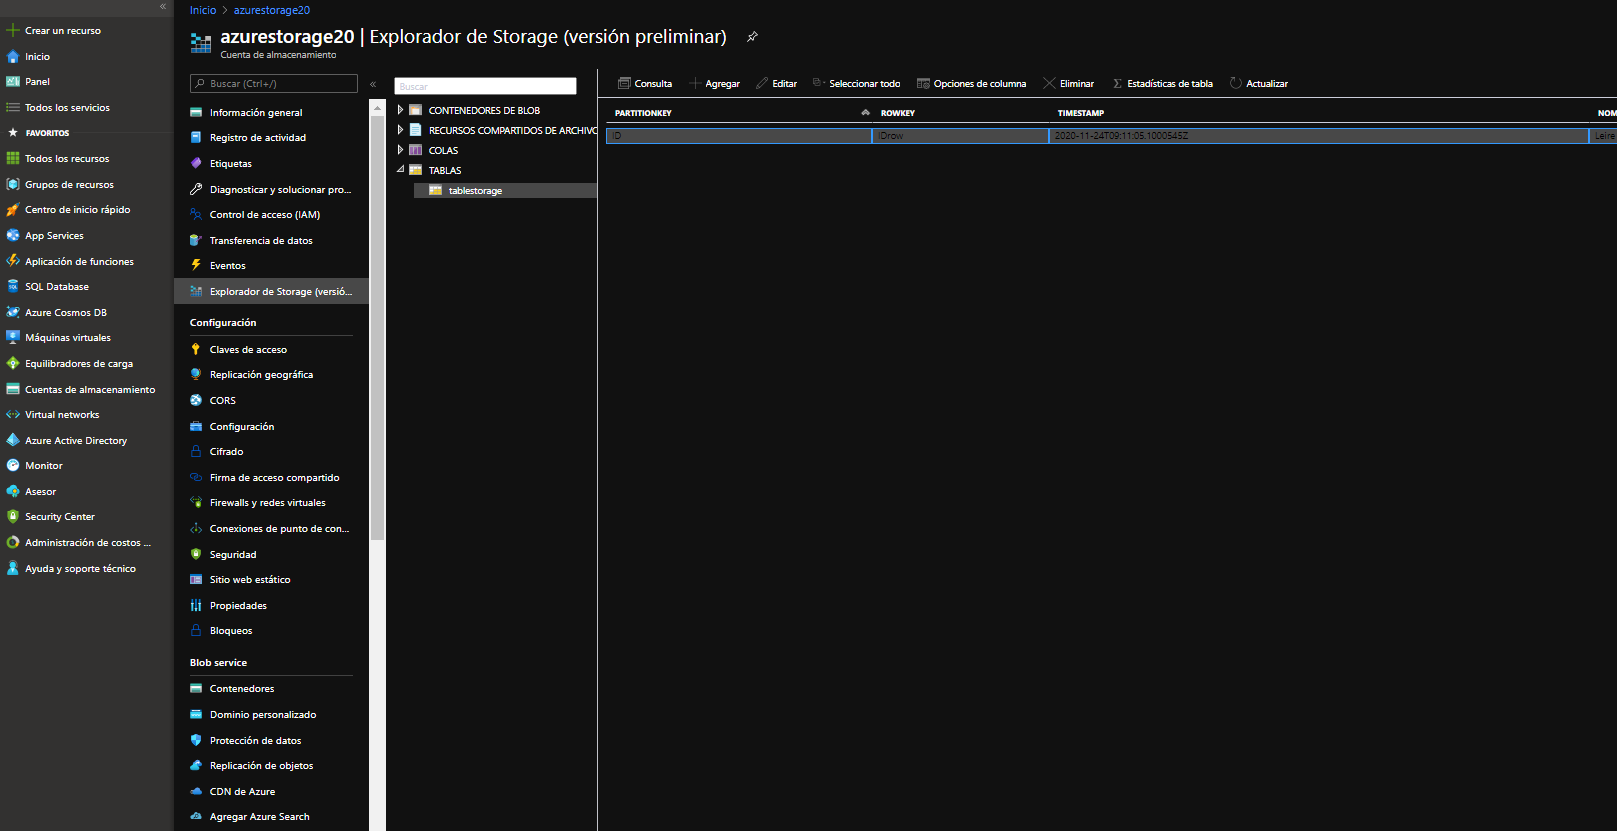Screen dimensions: 1617x831
Task: Click the Azure Active Directory icon
Action: click(13, 441)
